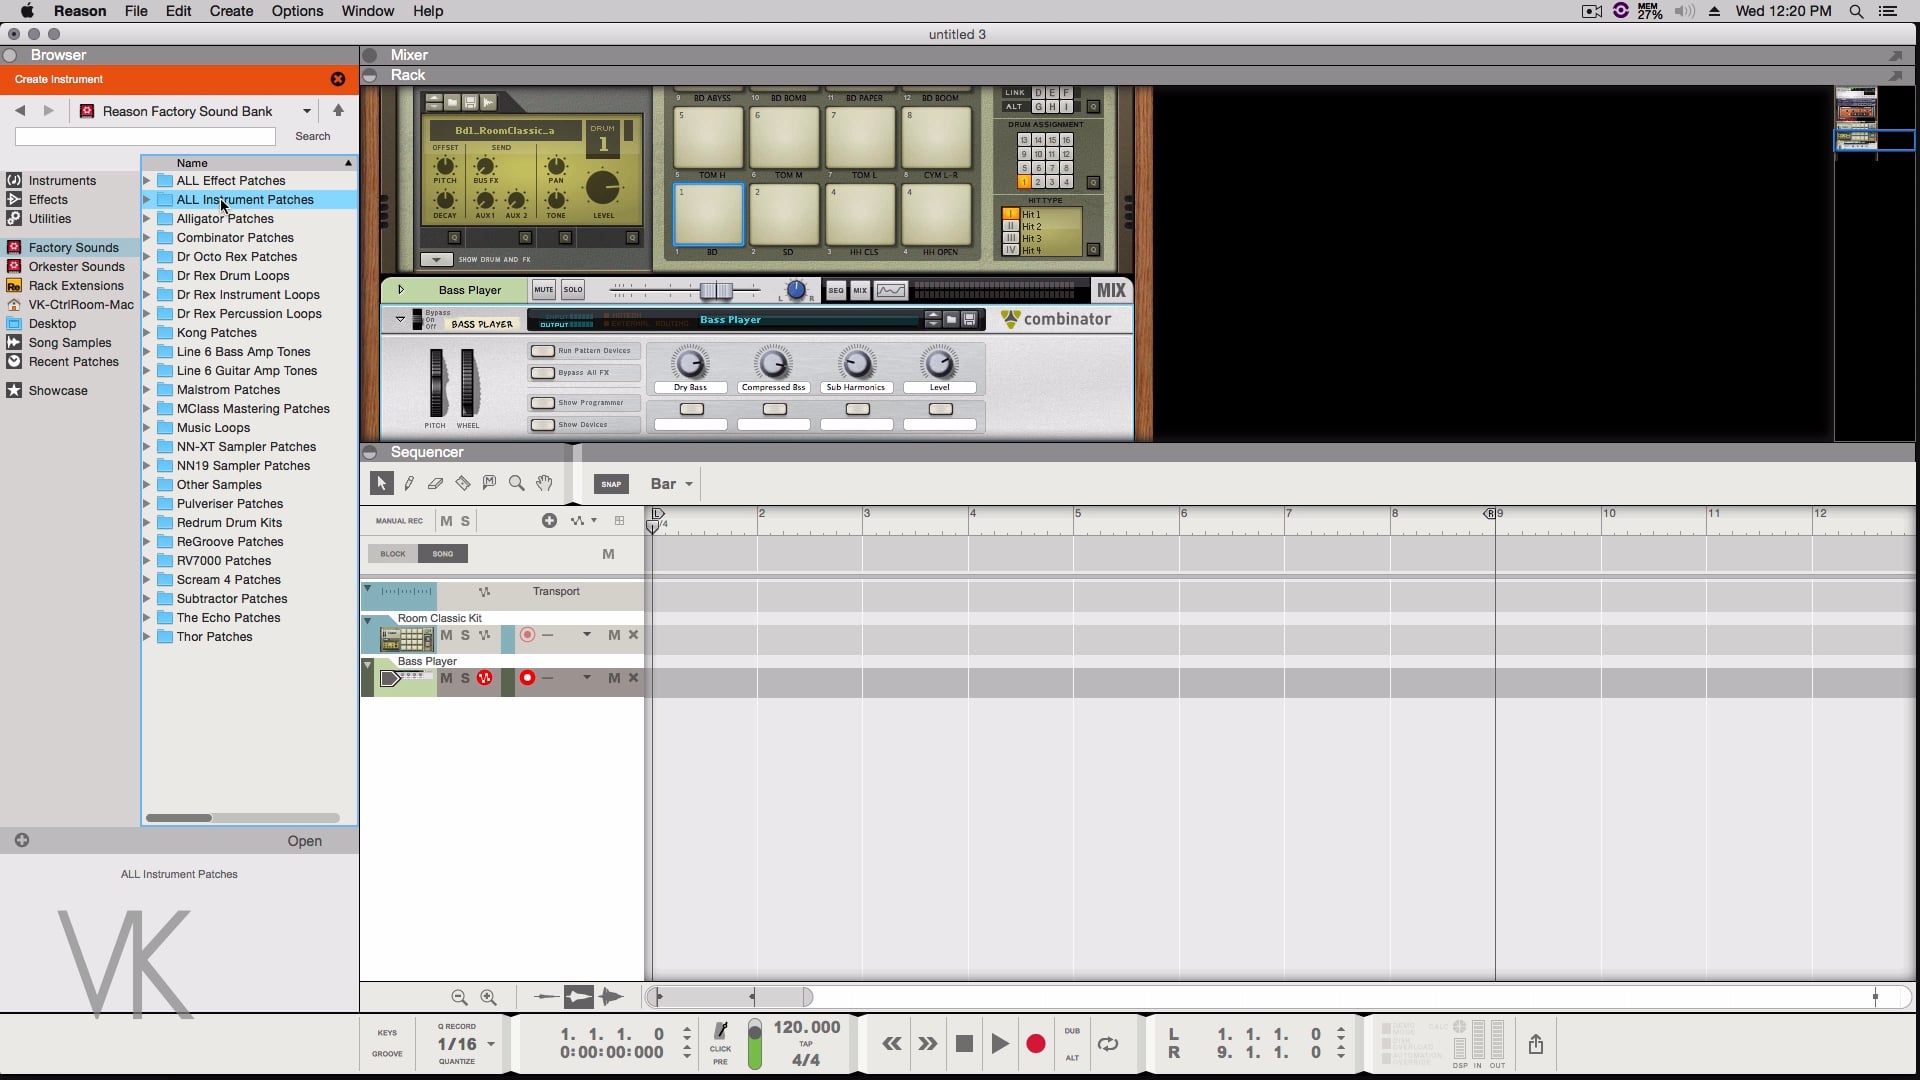Click the browser search input field
Image resolution: width=1920 pixels, height=1080 pixels.
point(145,136)
